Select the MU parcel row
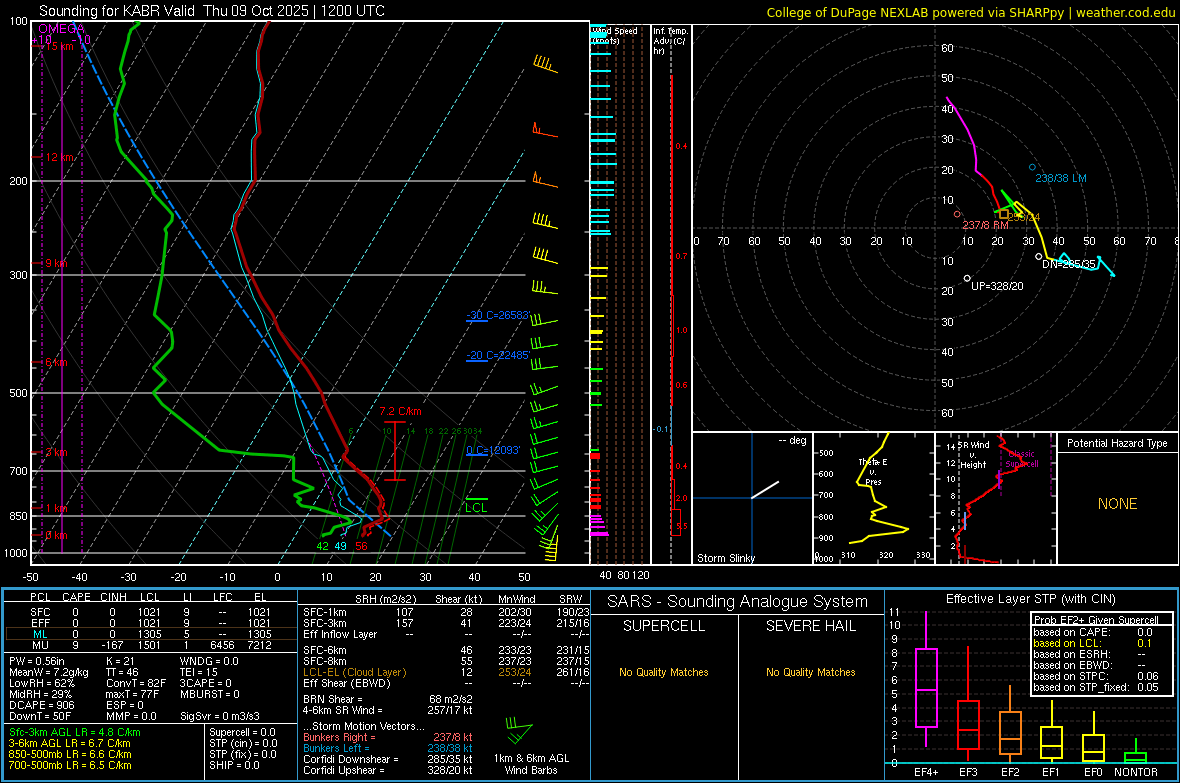This screenshot has height=783, width=1180. 150,645
